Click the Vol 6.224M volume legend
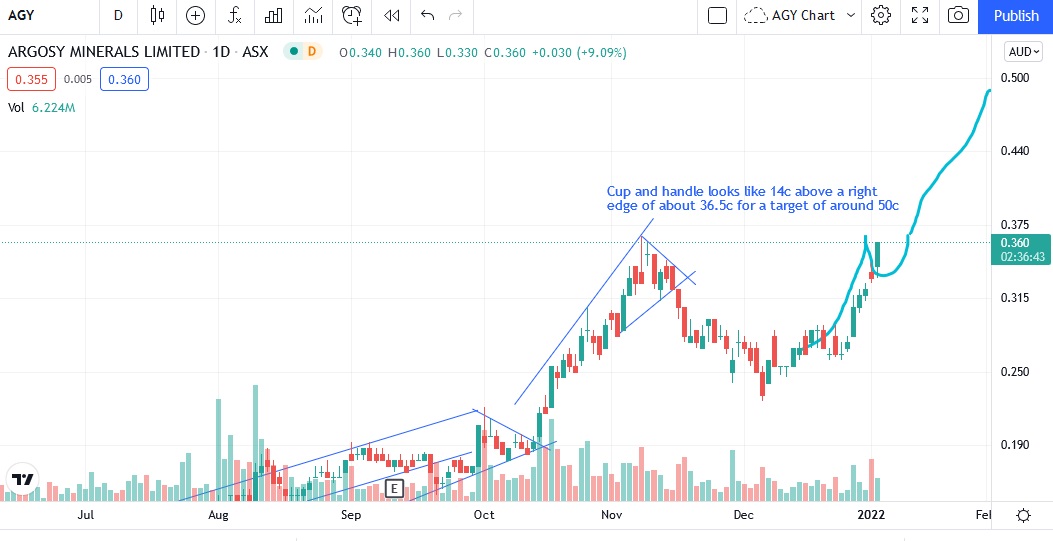Image resolution: width=1053 pixels, height=541 pixels. (x=42, y=107)
